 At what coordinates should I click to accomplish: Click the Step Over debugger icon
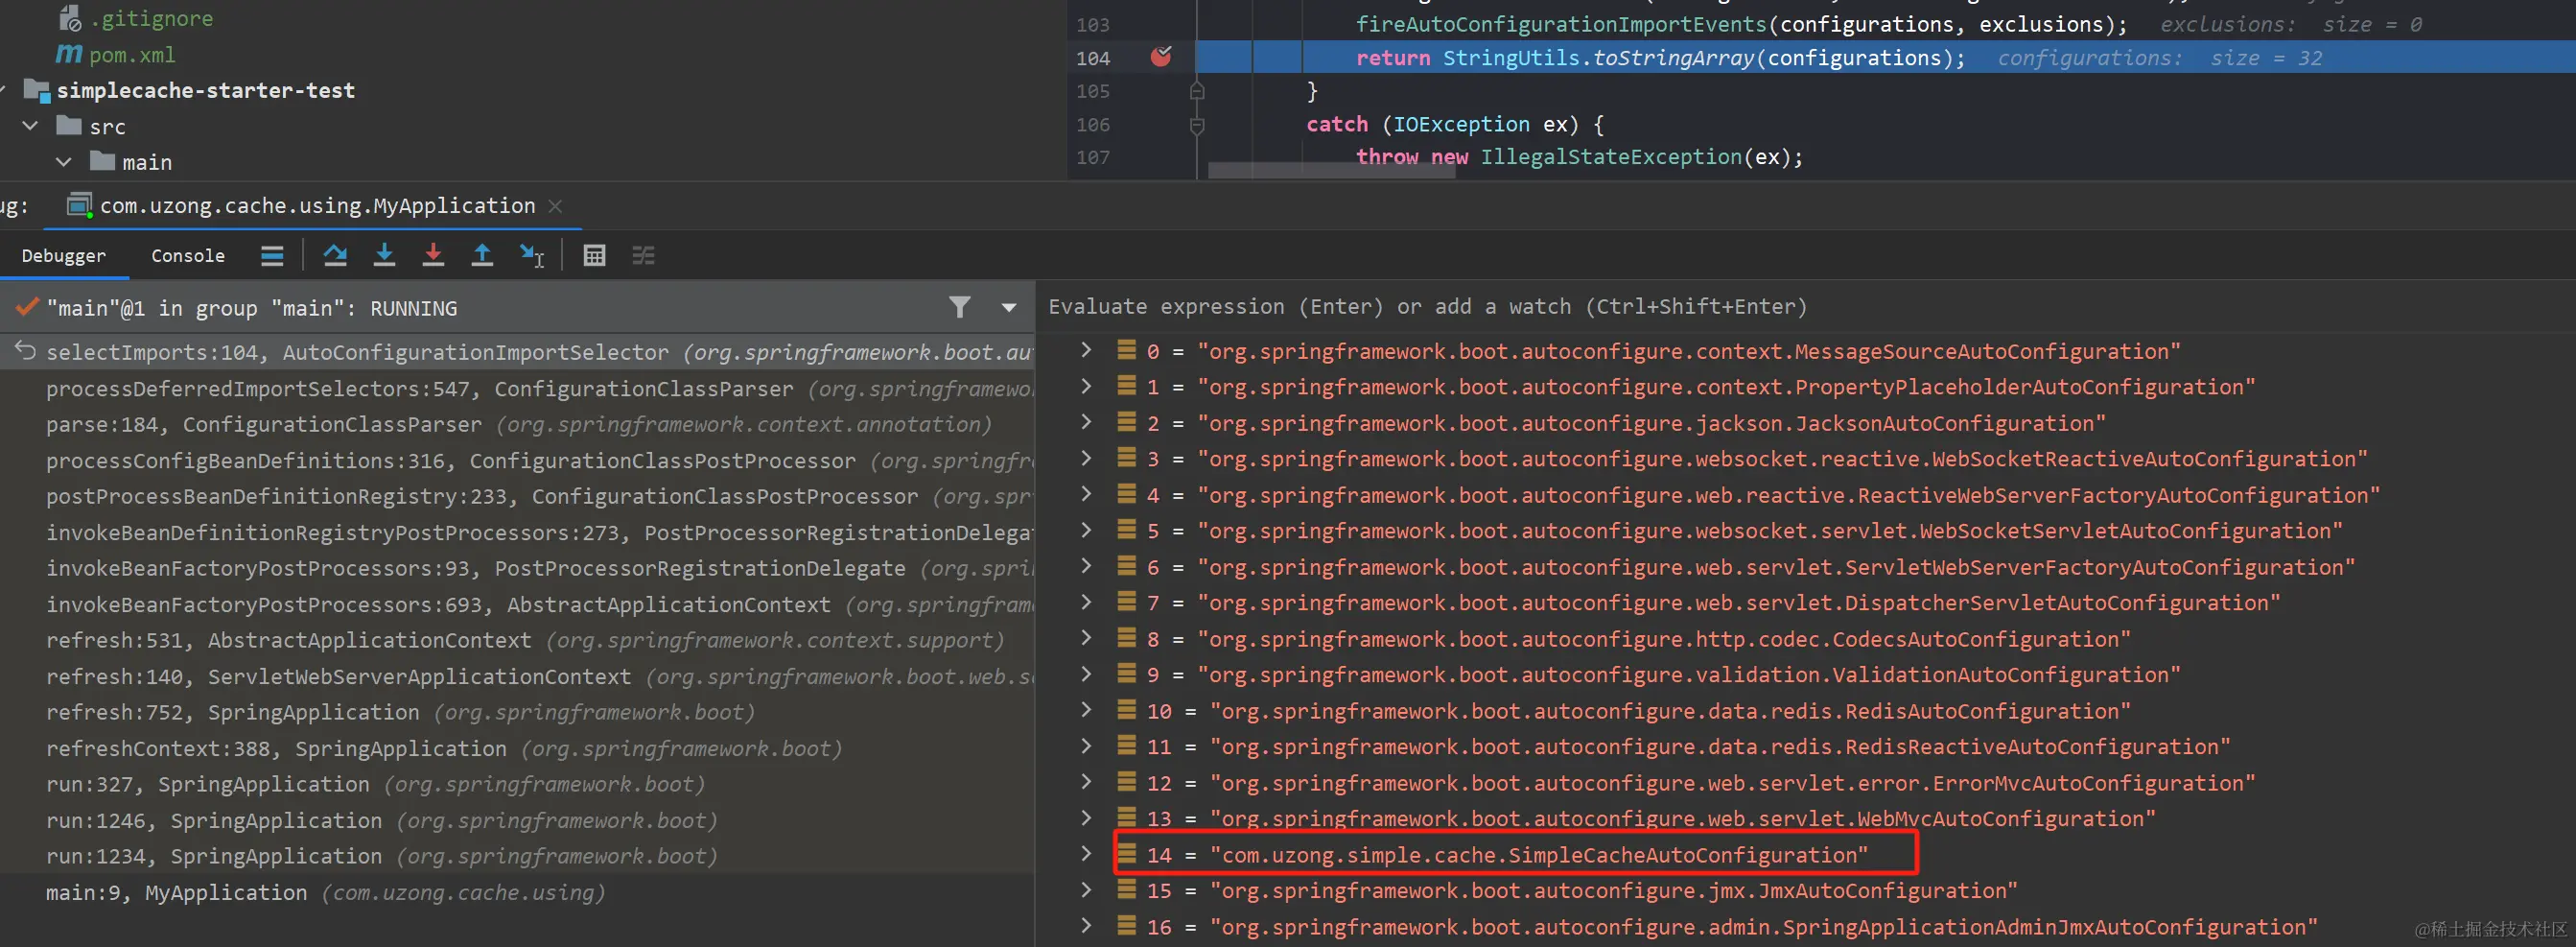pos(335,256)
